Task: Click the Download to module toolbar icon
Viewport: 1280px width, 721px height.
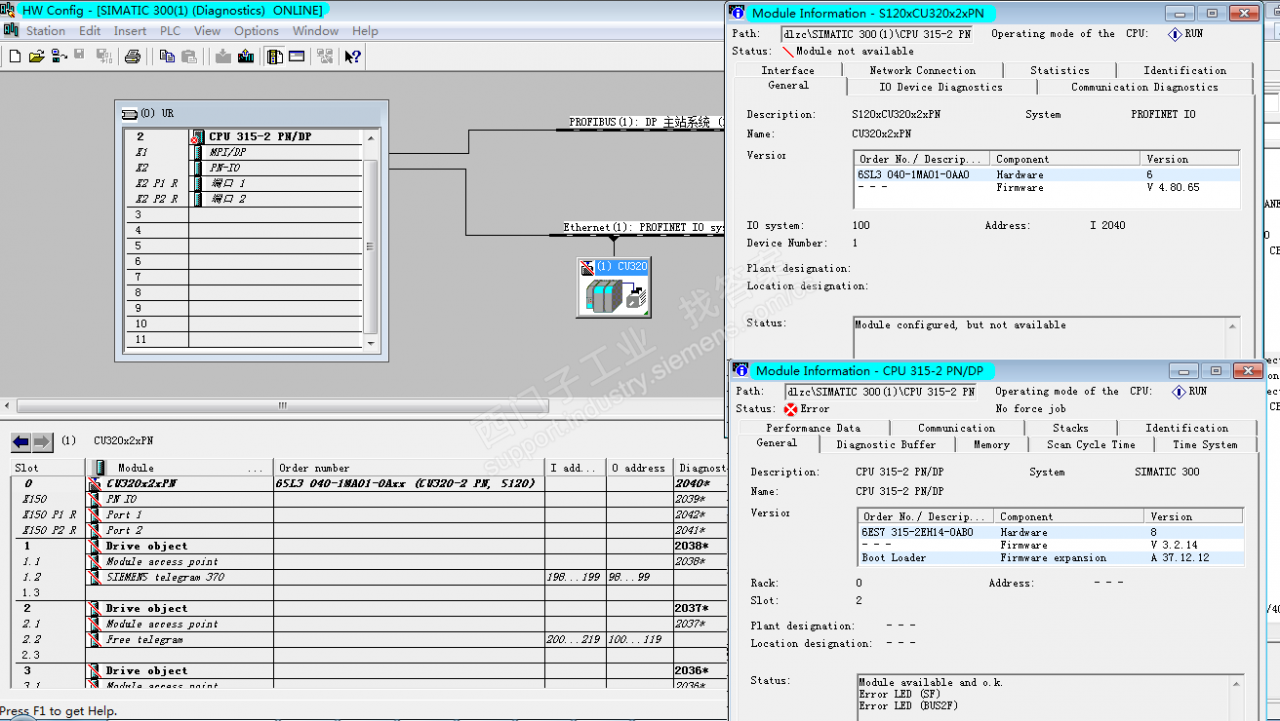Action: coord(223,56)
